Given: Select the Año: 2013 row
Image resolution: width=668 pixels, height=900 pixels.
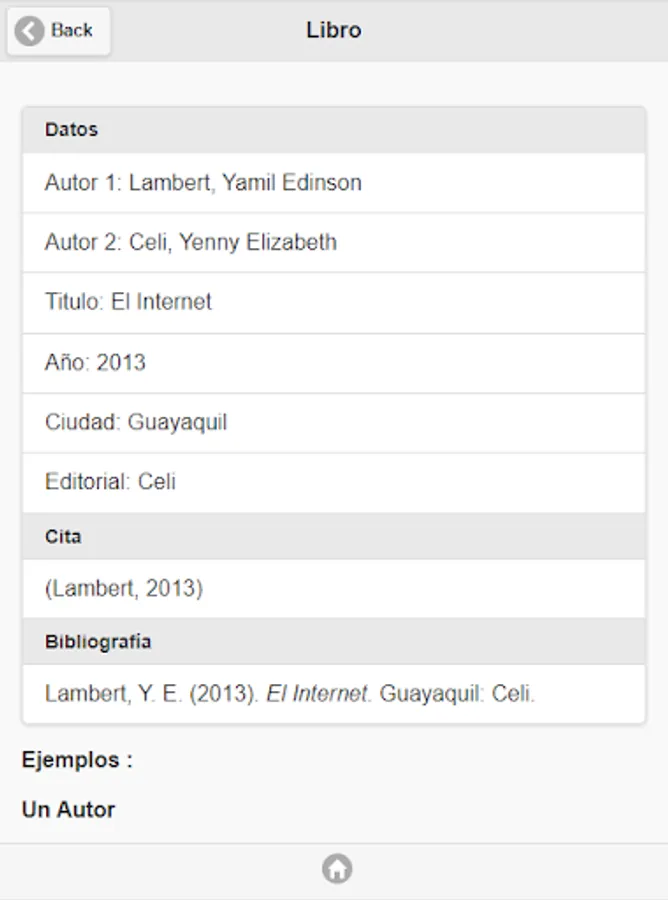Looking at the screenshot, I should (x=95, y=362).
